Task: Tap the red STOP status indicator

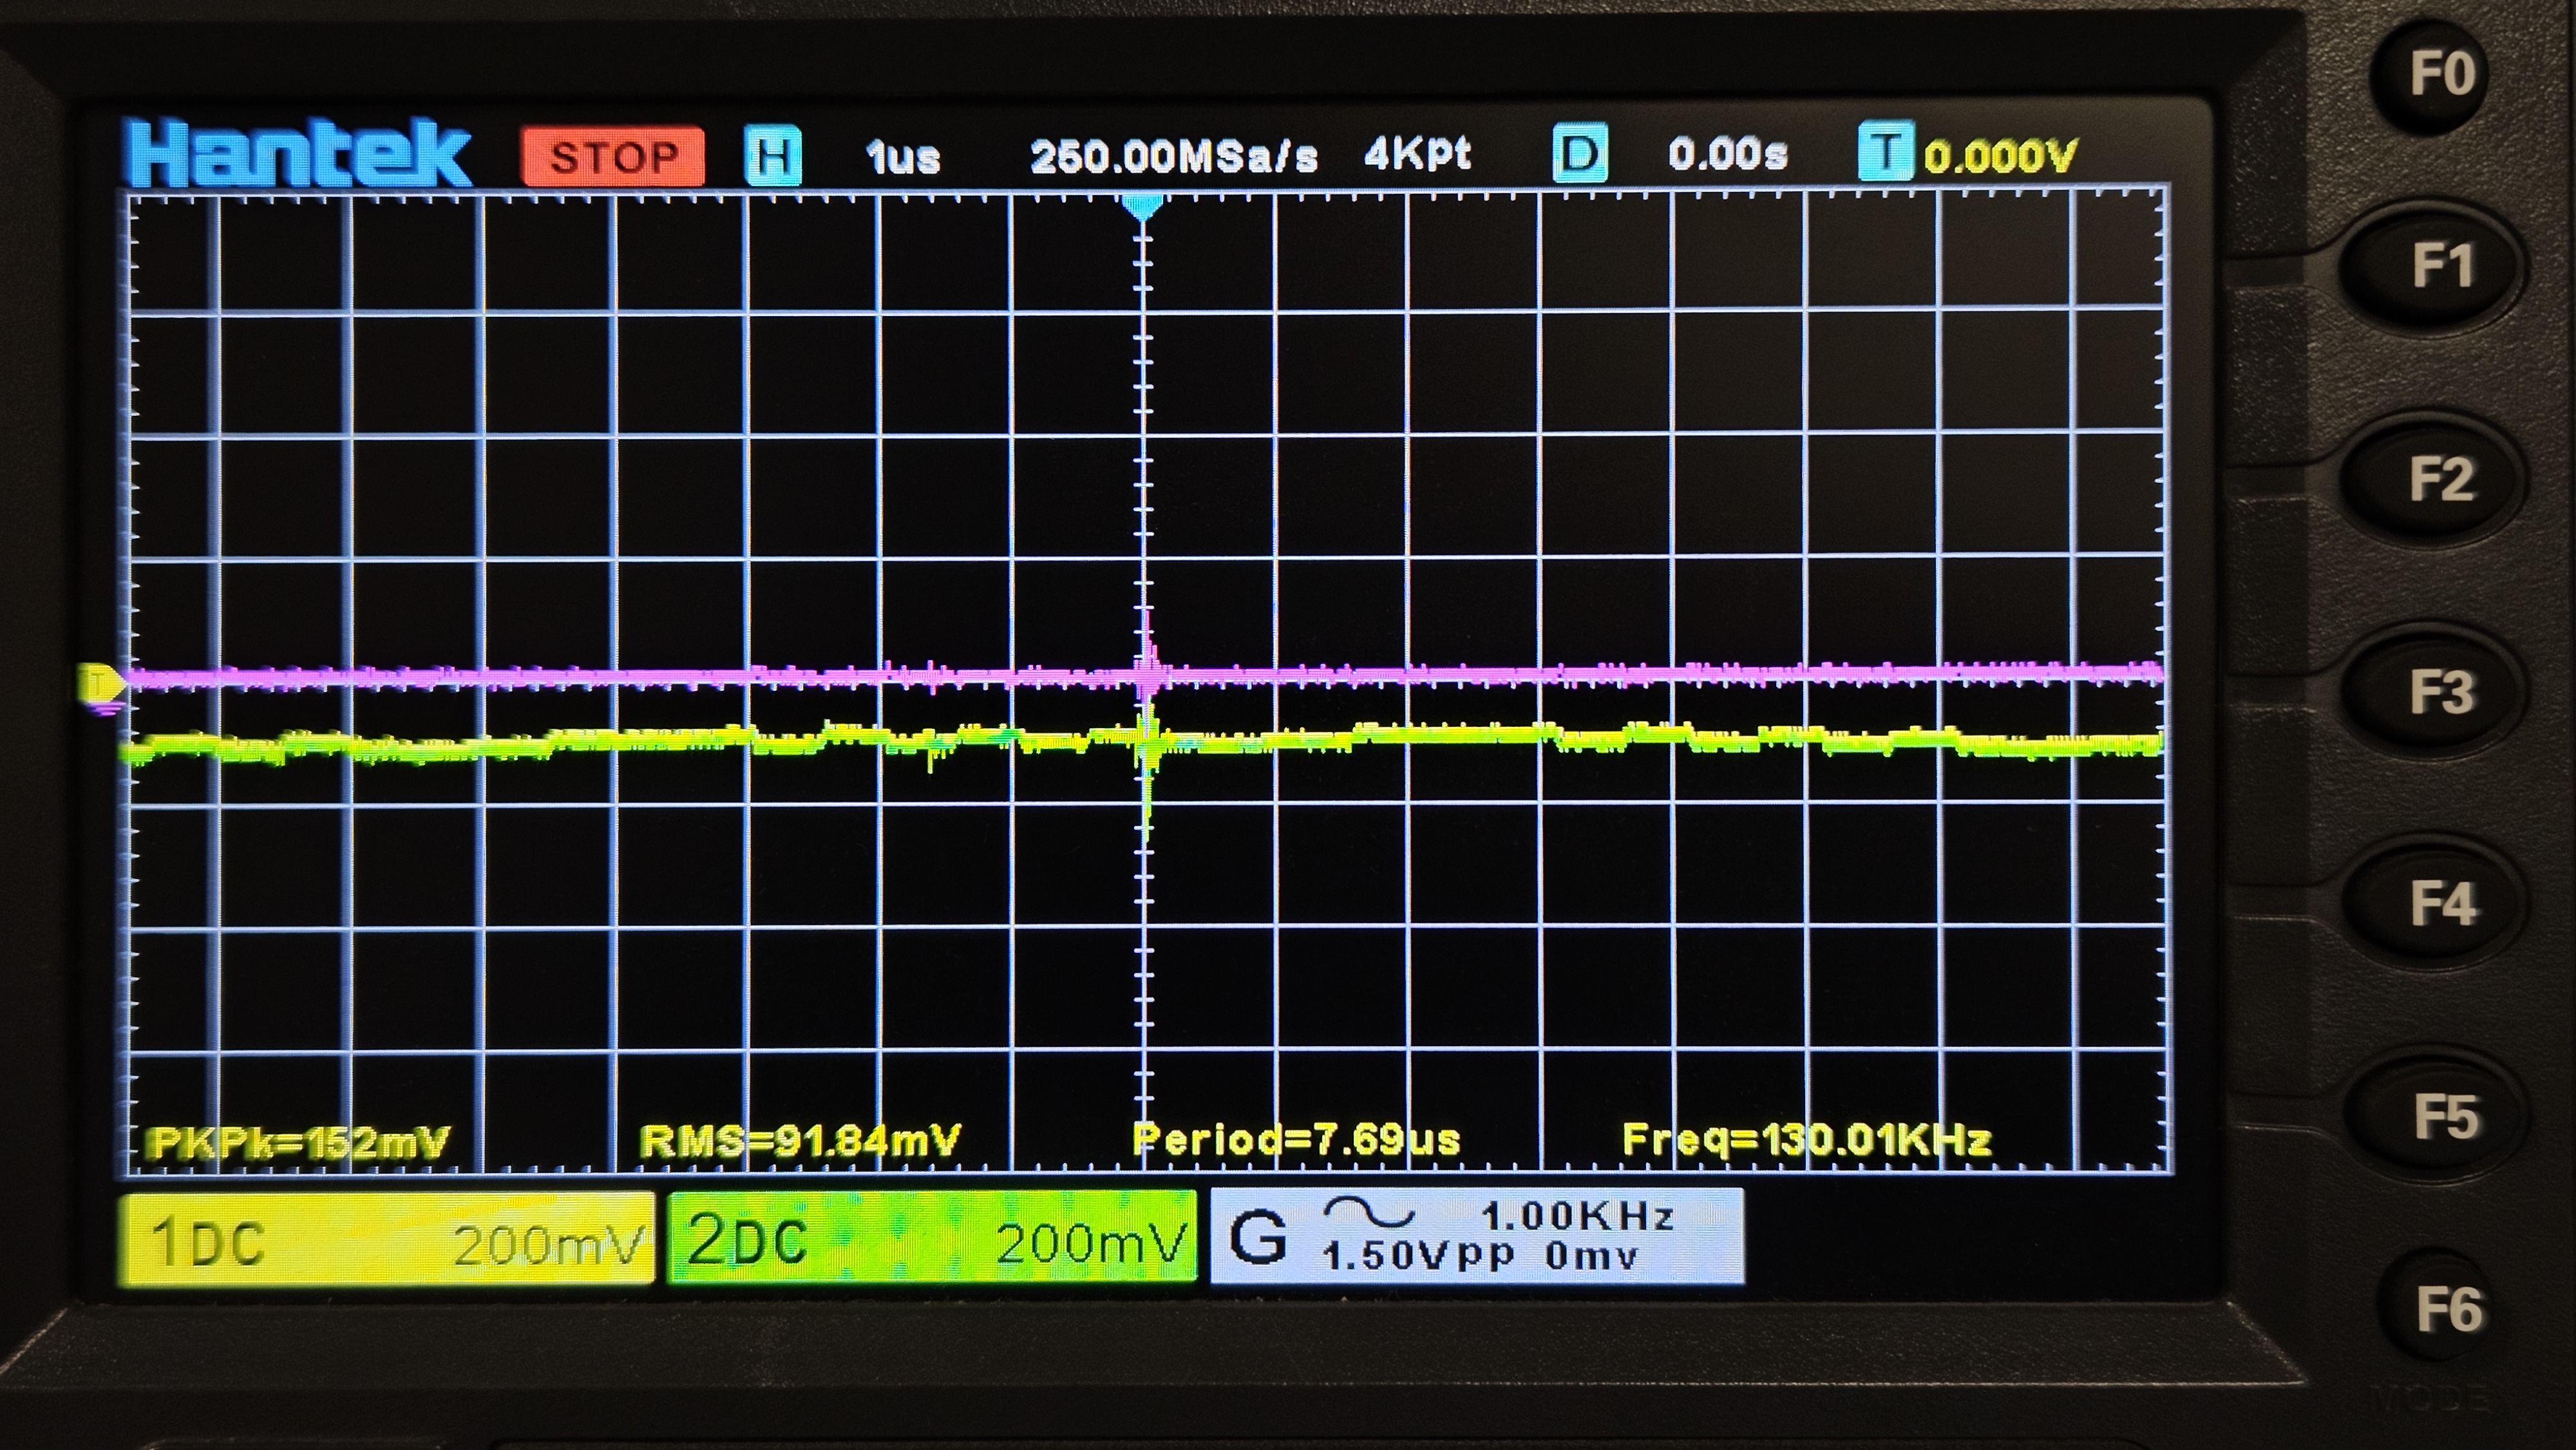Action: [613, 157]
